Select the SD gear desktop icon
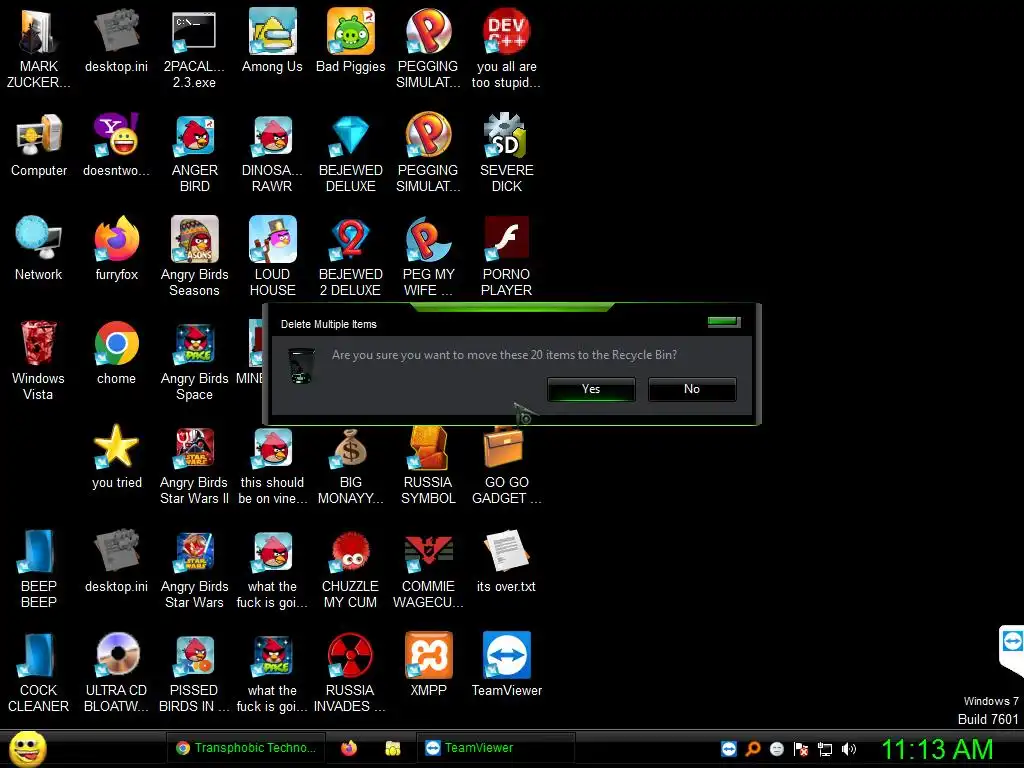Screen dimensions: 1024x768 click(x=506, y=153)
